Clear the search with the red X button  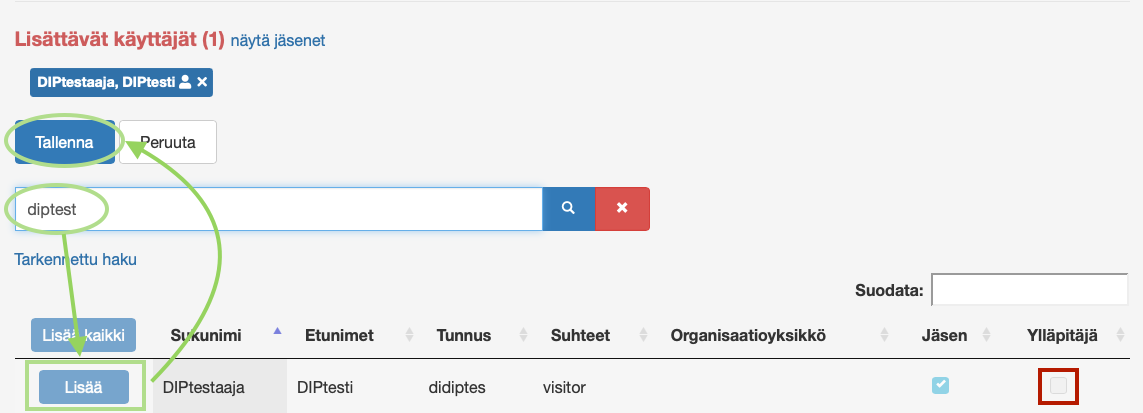point(622,208)
